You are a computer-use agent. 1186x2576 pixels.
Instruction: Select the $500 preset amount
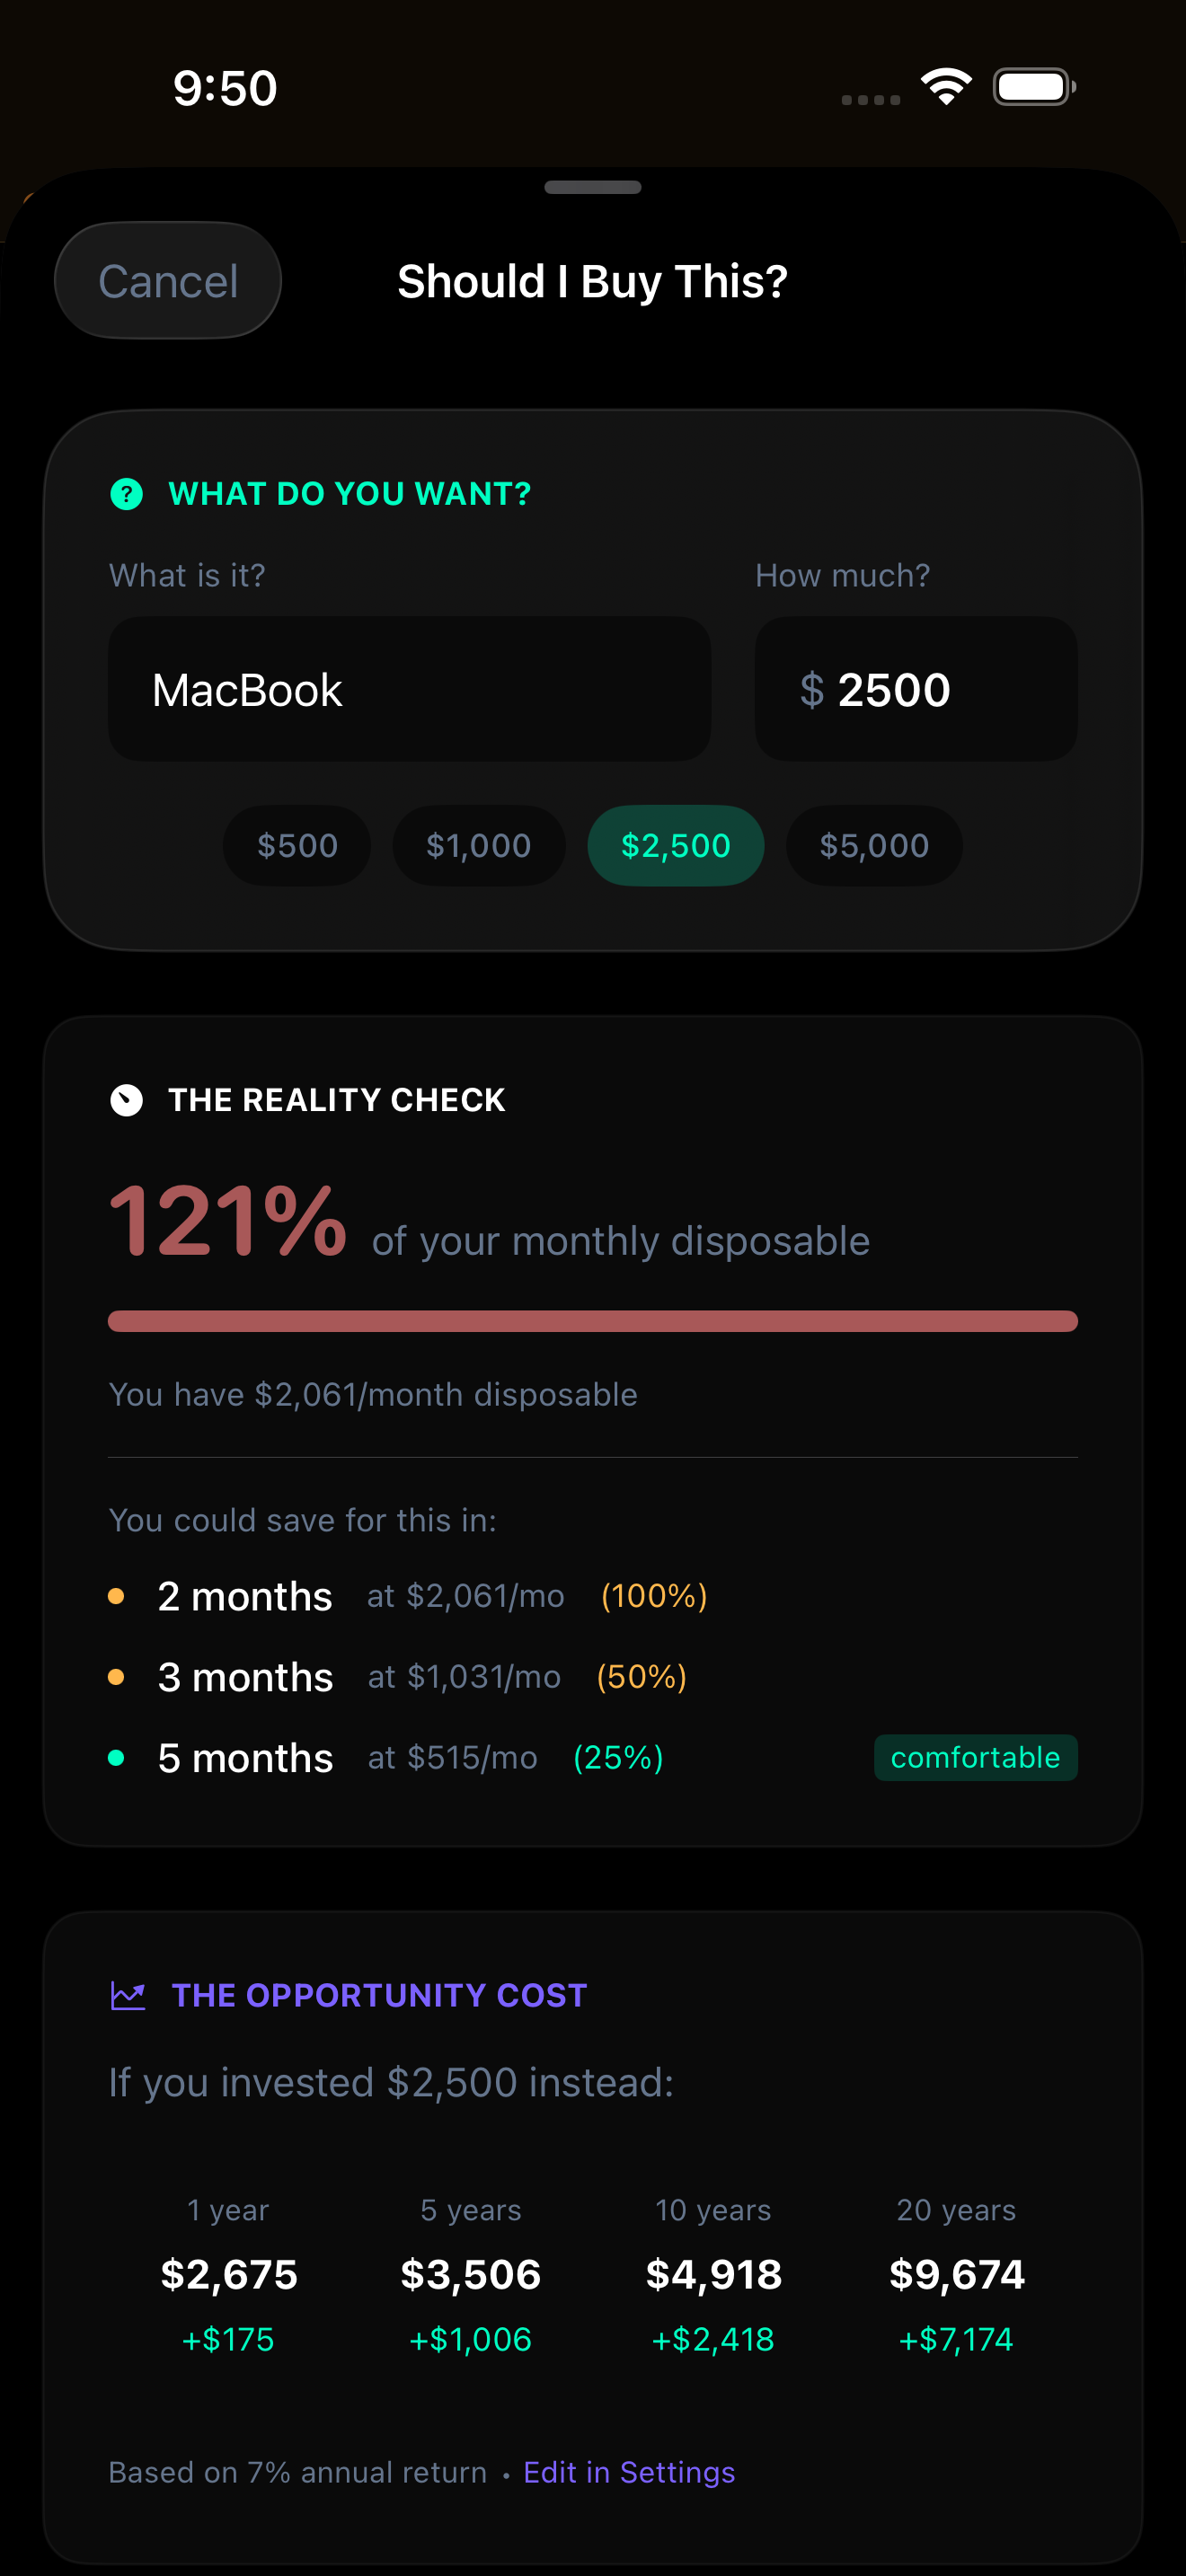(x=297, y=846)
